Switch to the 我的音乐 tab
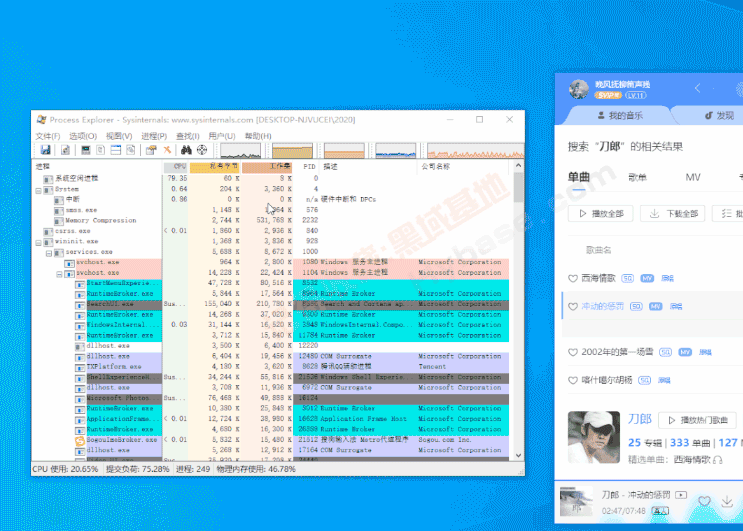 point(620,116)
